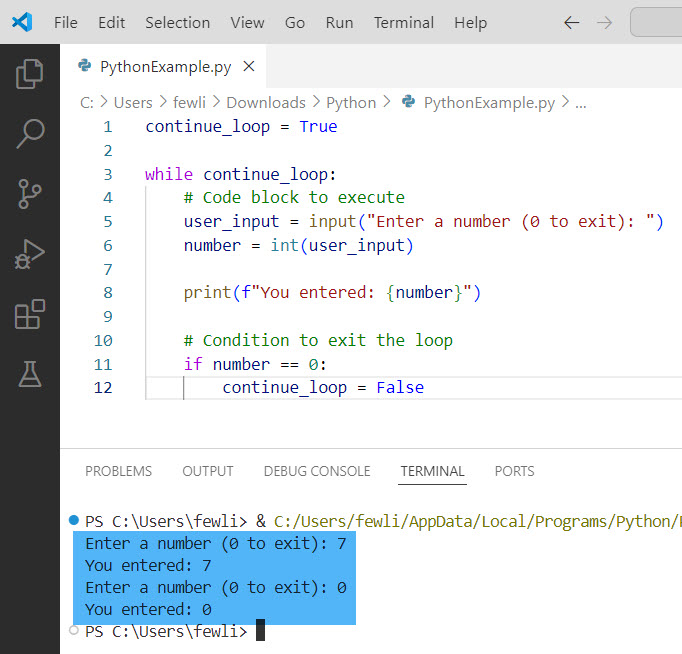Click the command center search box

656,22
